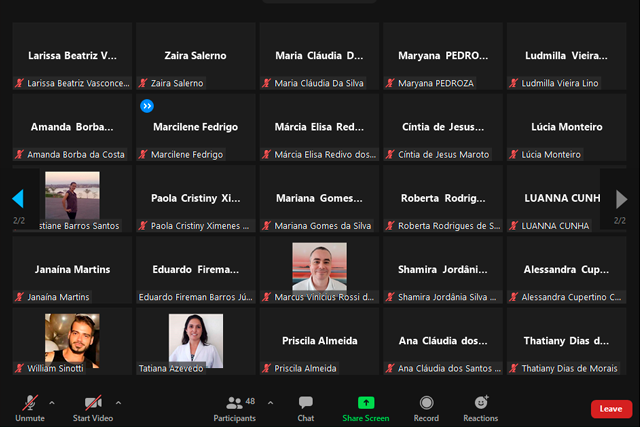Select William Sinotti's video tile
This screenshot has width=640, height=427.
point(72,341)
